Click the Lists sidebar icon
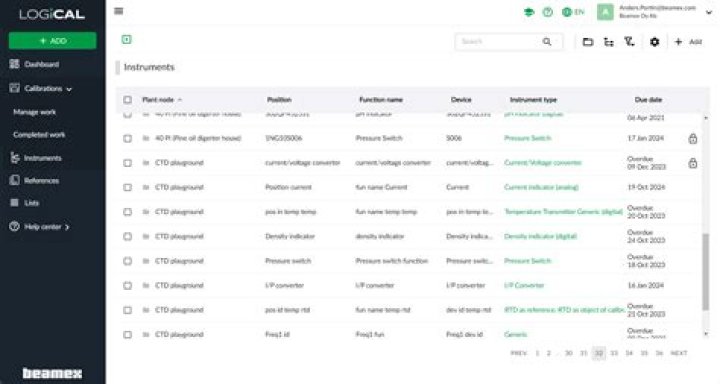Image resolution: width=720 pixels, height=384 pixels. (x=15, y=203)
